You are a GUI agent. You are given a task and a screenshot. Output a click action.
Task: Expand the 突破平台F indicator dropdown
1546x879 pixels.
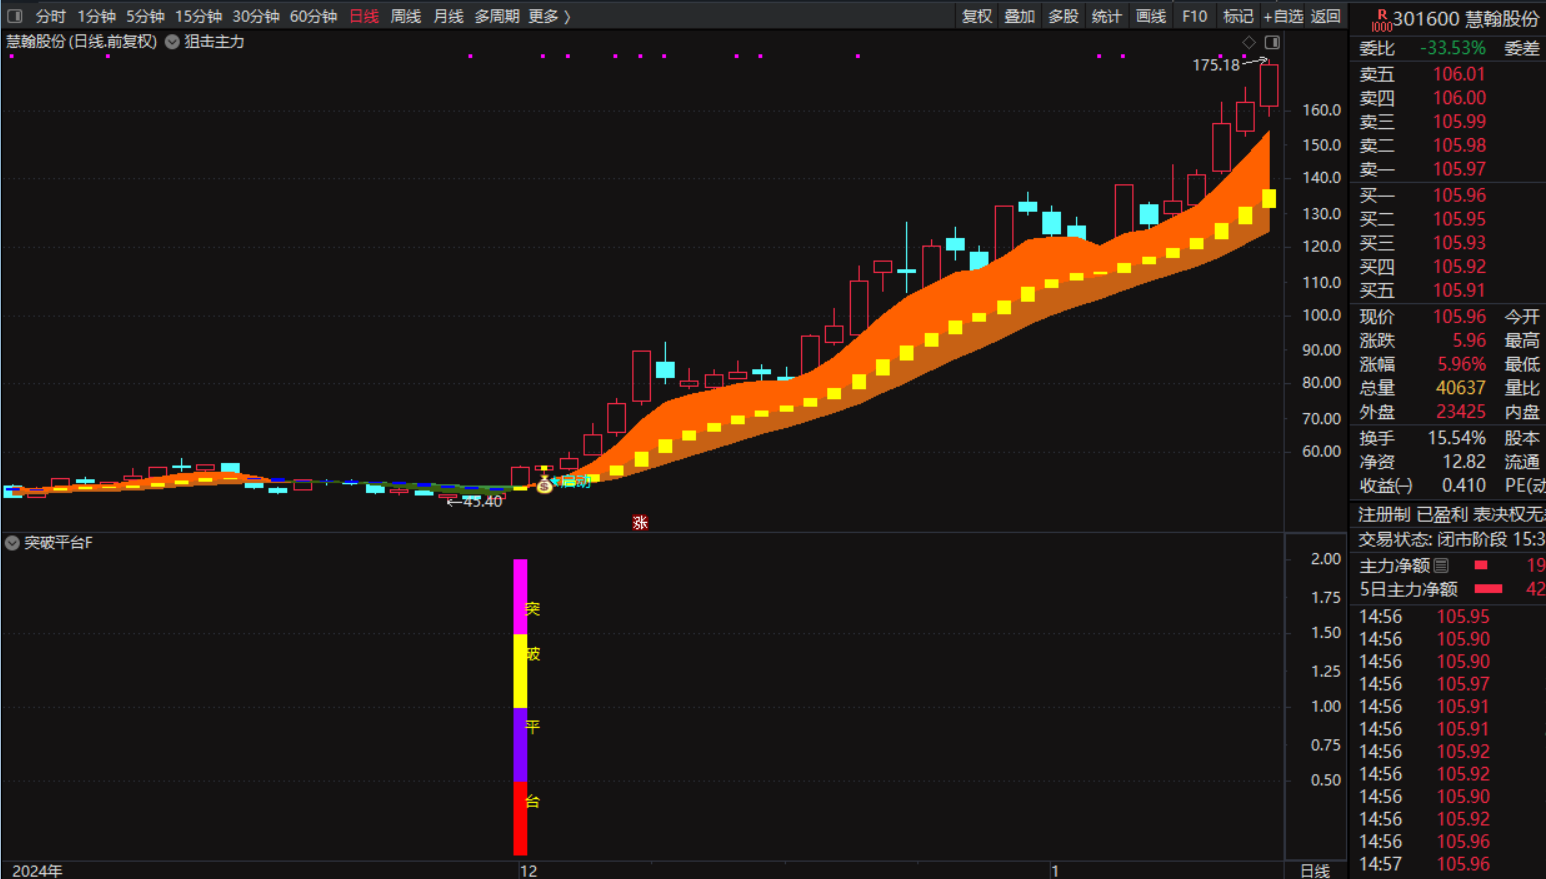tap(12, 543)
